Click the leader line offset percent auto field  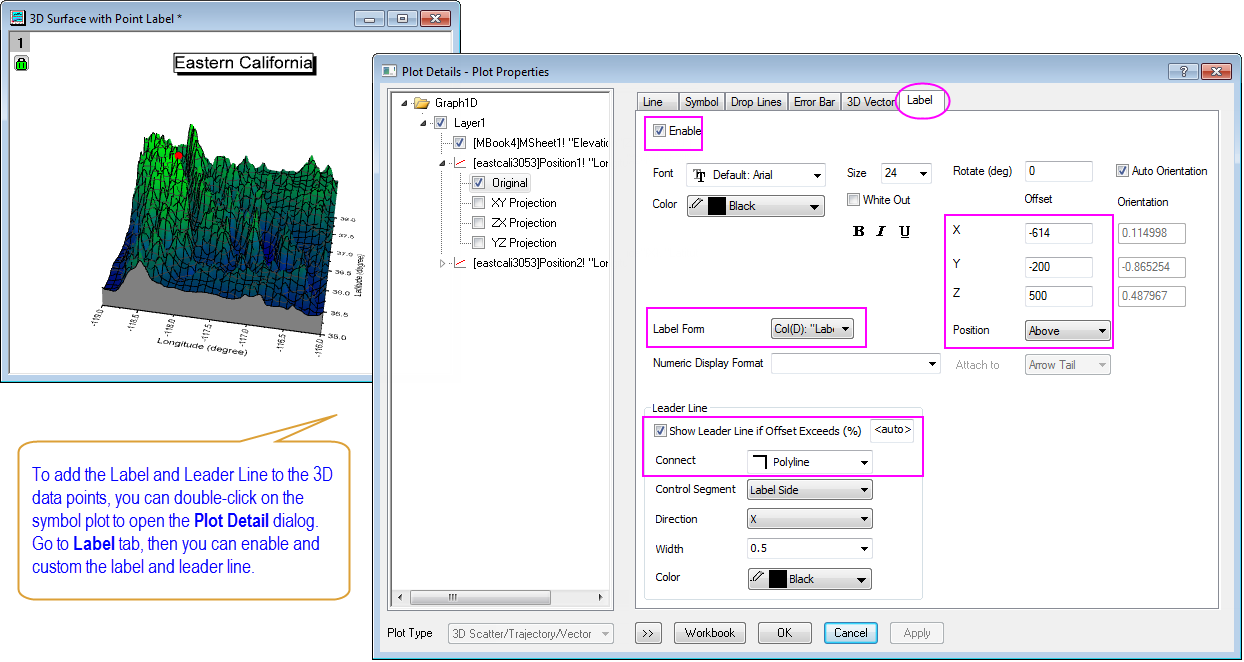click(892, 431)
